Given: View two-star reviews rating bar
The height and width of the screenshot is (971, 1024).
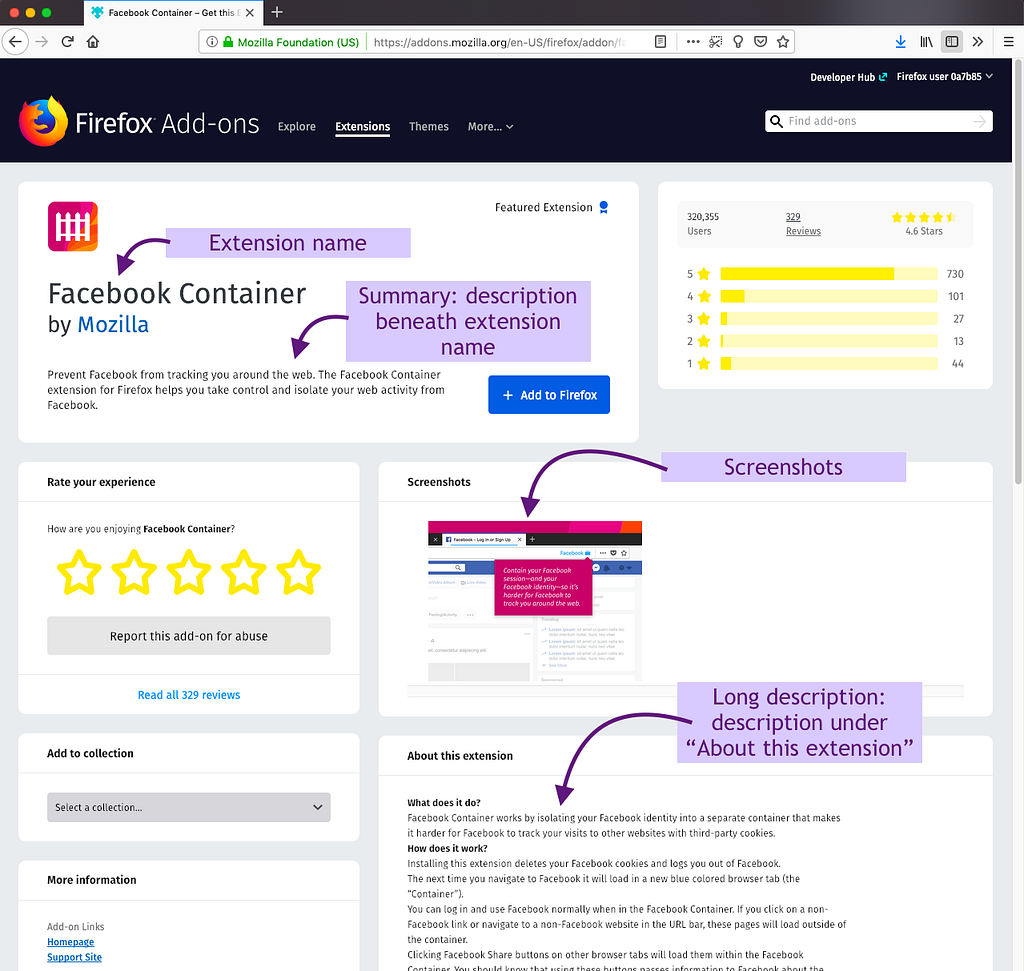Looking at the screenshot, I should [x=829, y=341].
